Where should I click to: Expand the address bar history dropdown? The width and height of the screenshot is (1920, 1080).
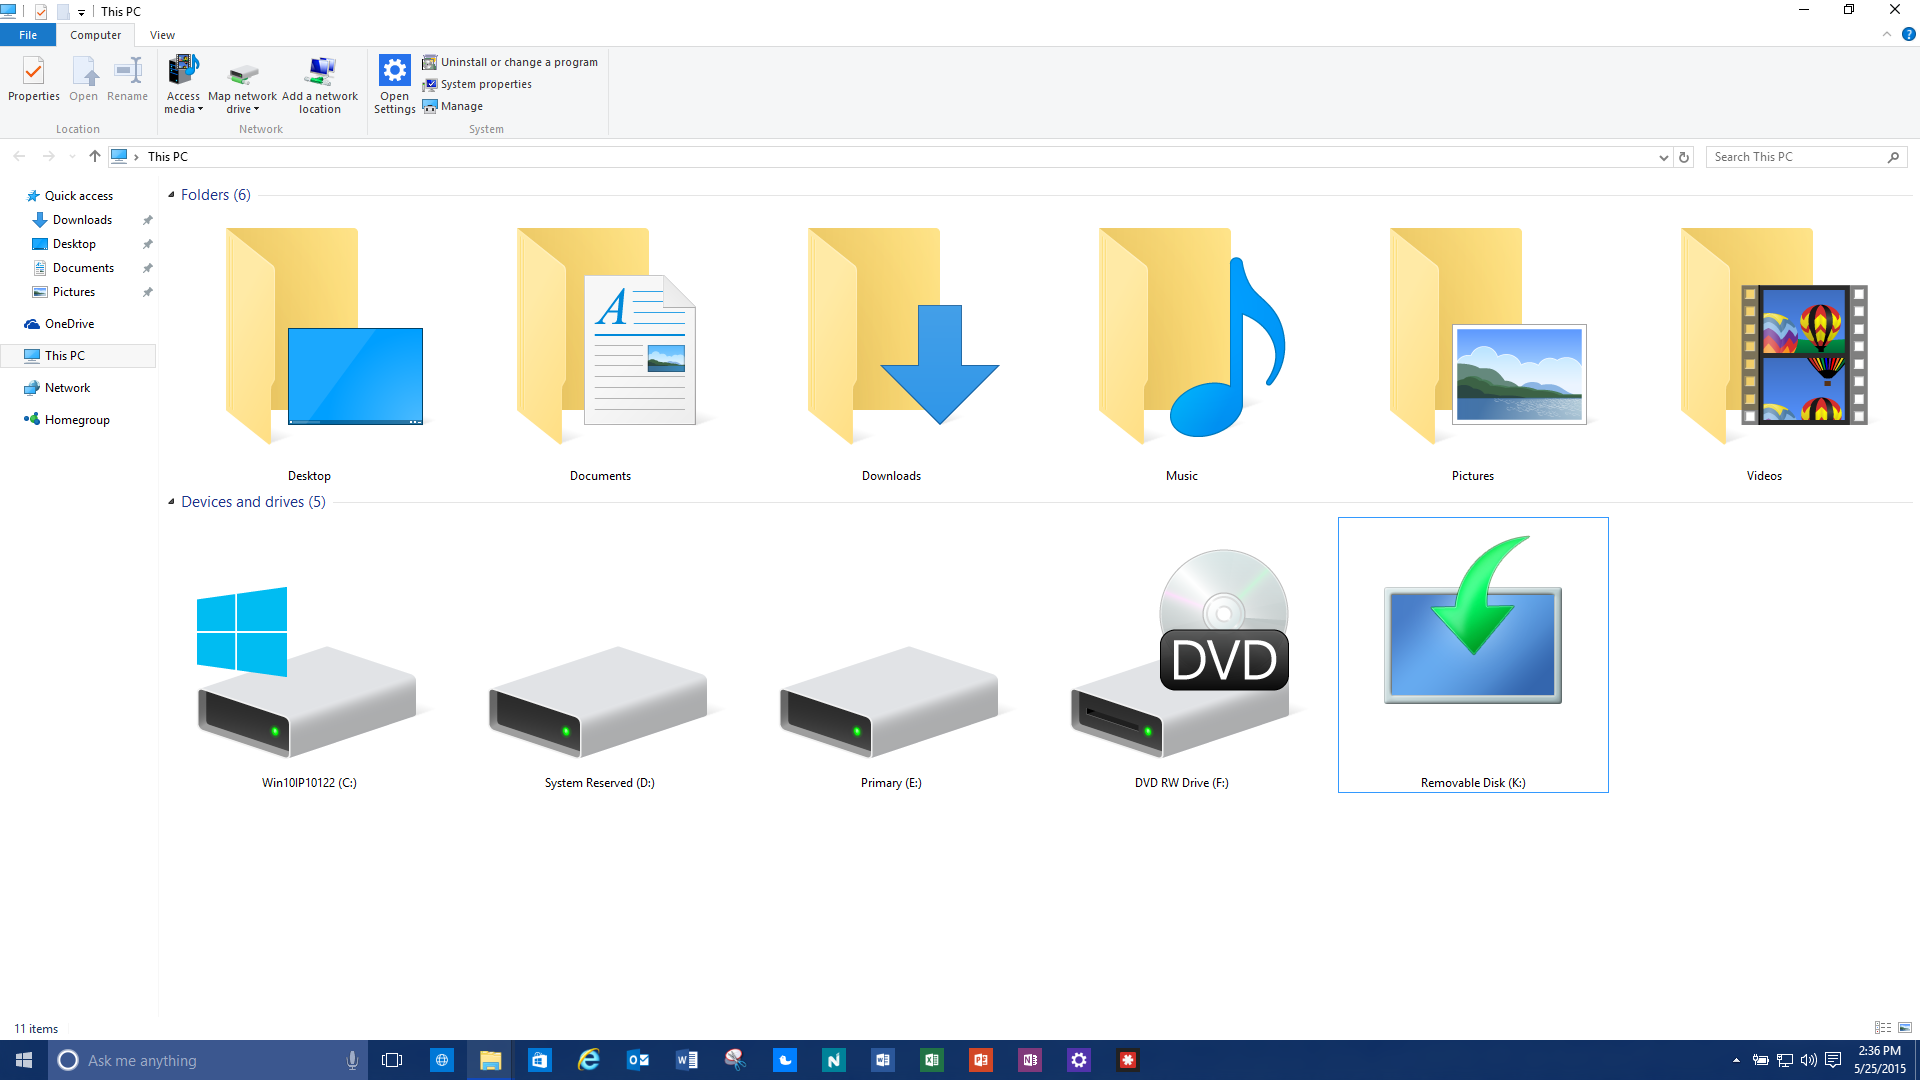pos(1663,157)
